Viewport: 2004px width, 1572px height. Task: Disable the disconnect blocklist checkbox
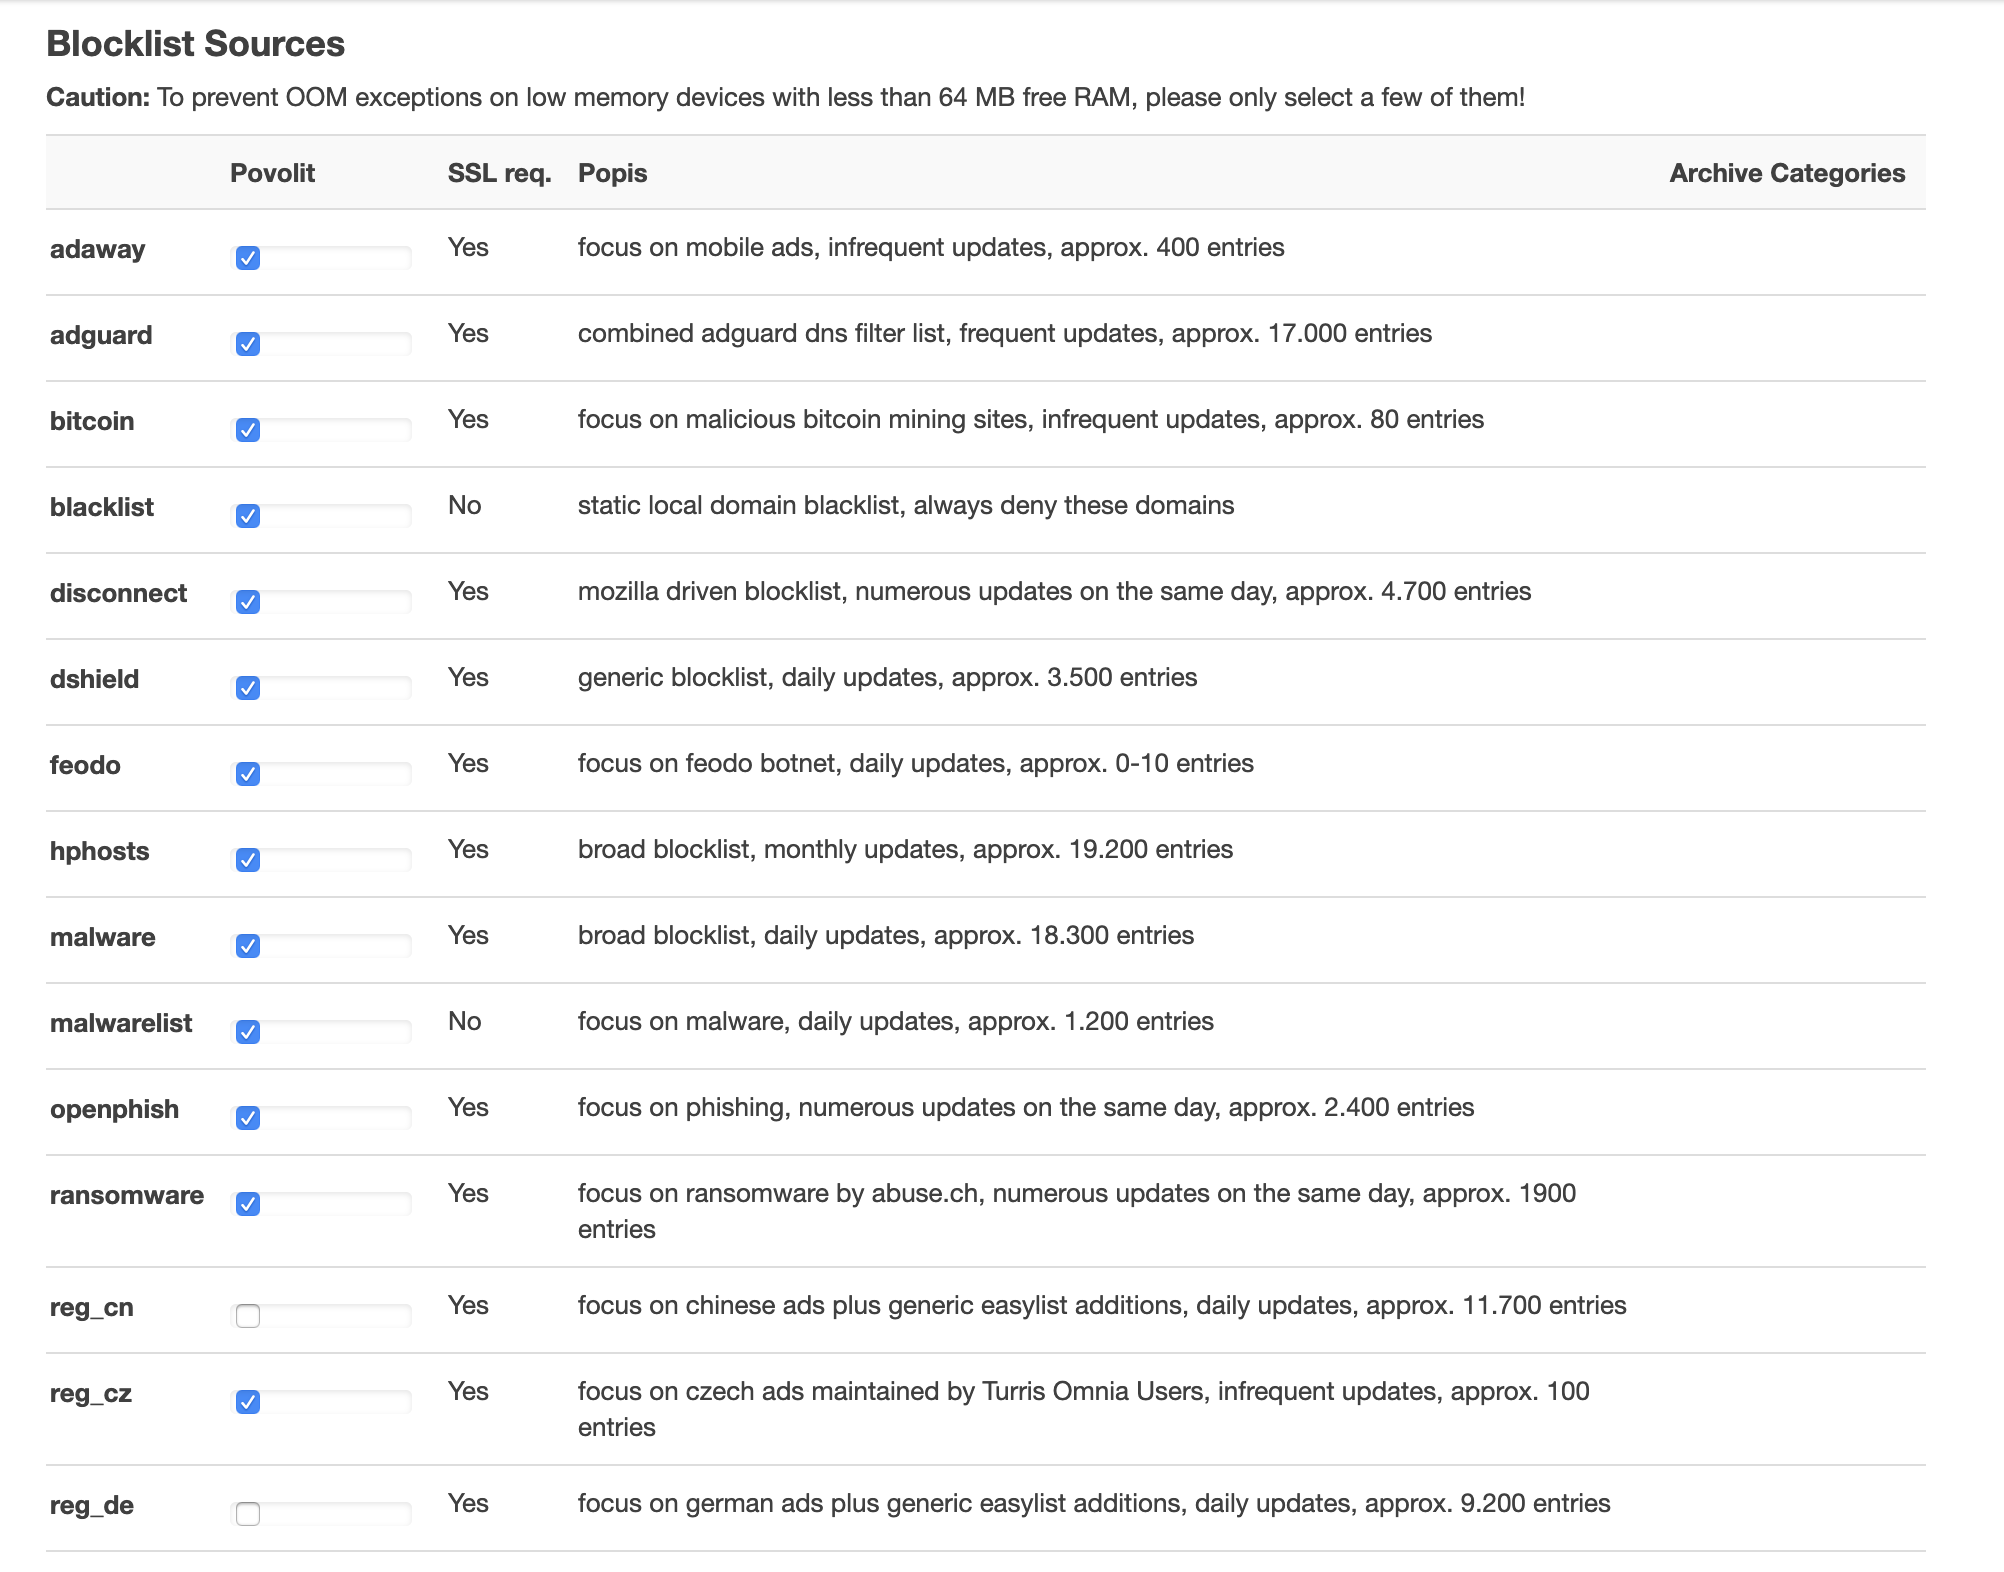[248, 602]
